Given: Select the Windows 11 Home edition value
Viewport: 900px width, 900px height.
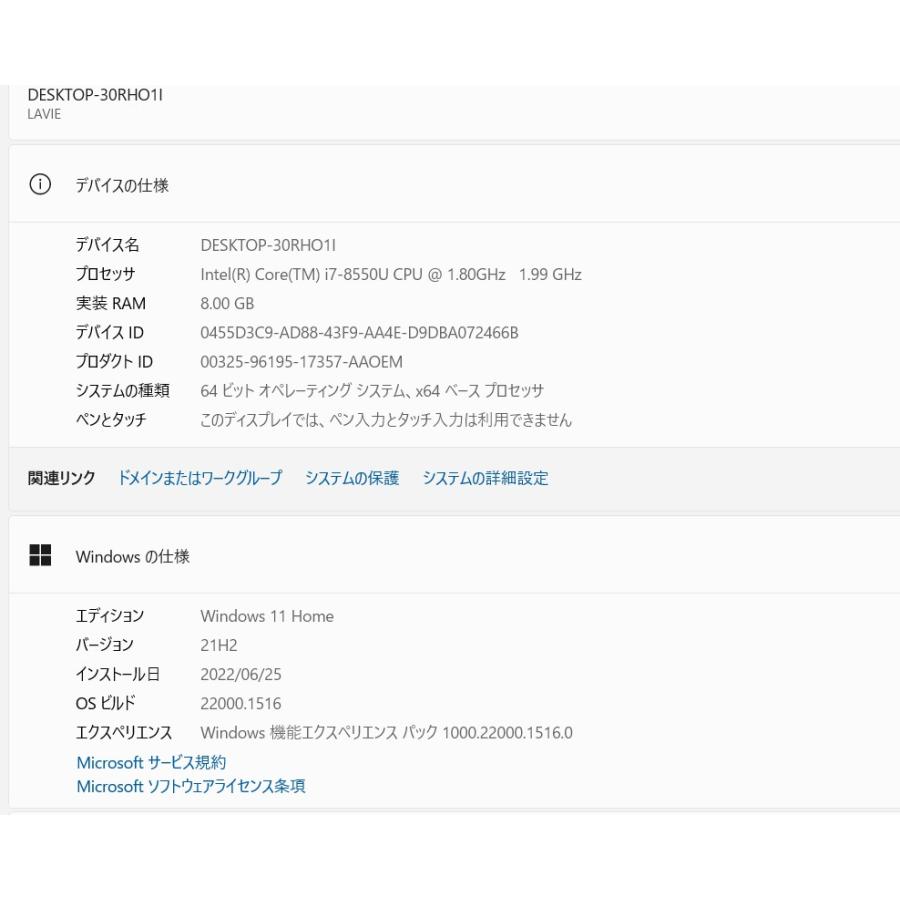Looking at the screenshot, I should pos(267,616).
